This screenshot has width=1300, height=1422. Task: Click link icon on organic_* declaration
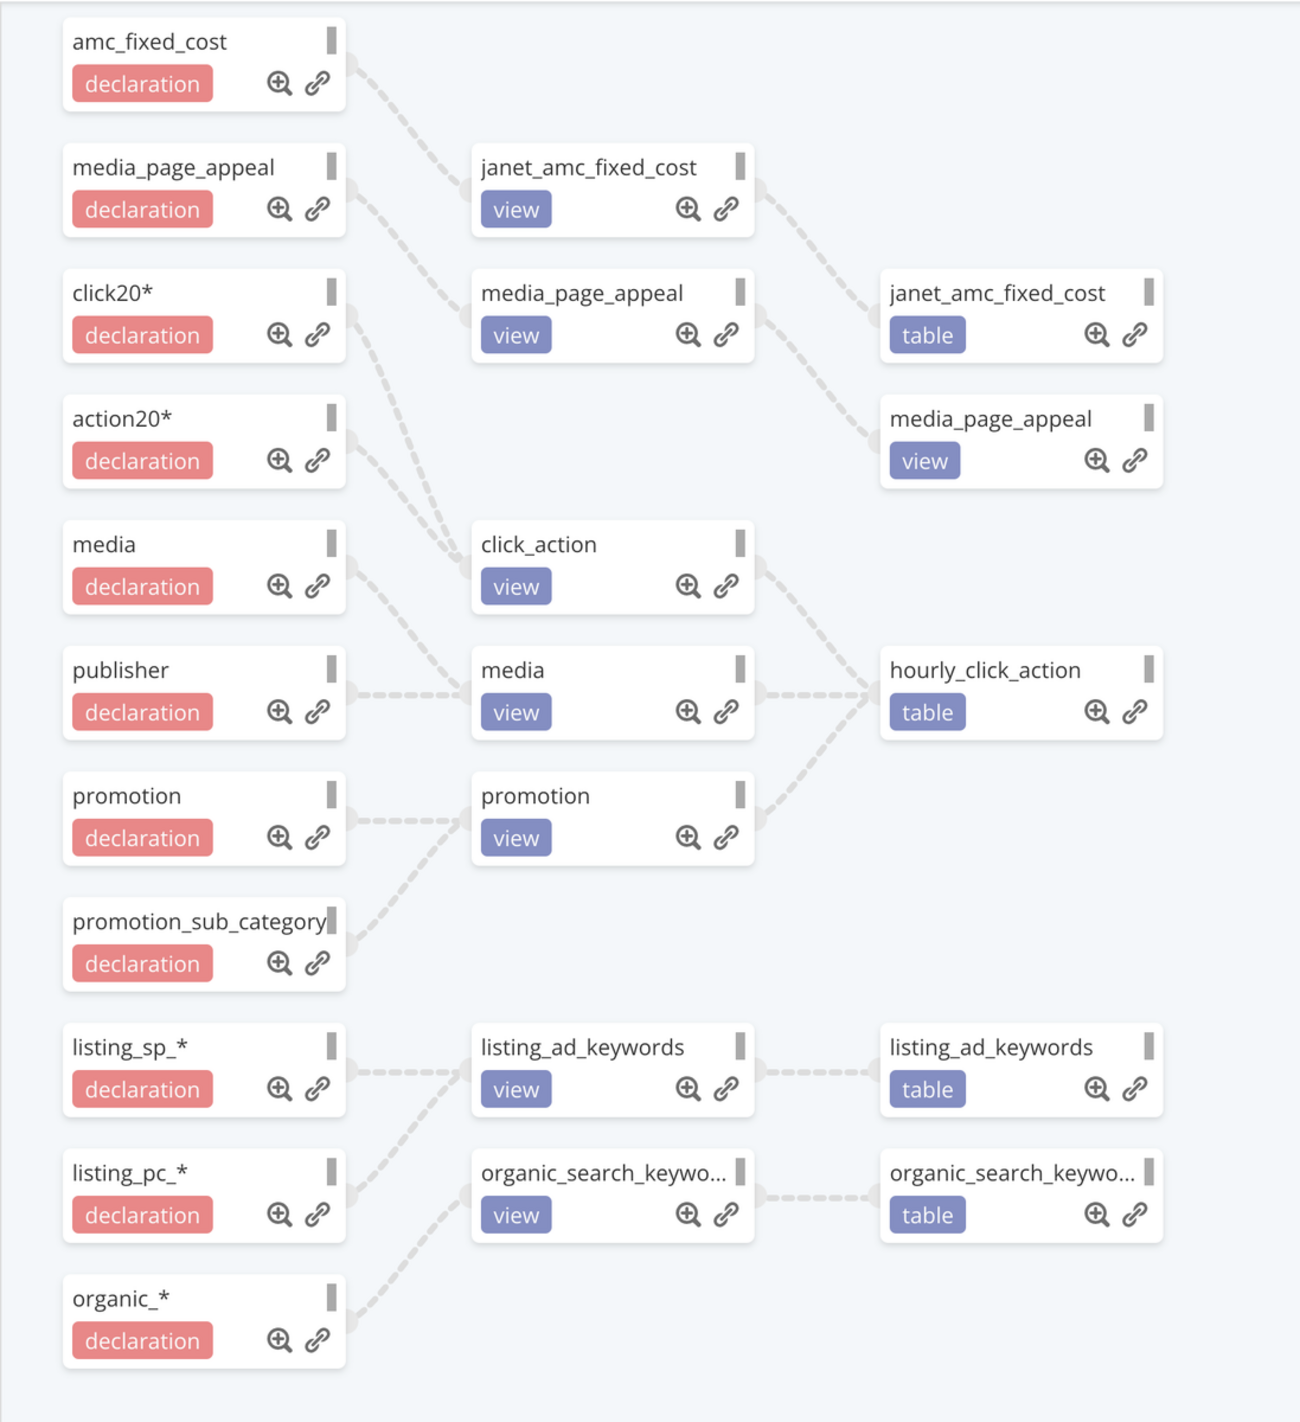(x=318, y=1340)
